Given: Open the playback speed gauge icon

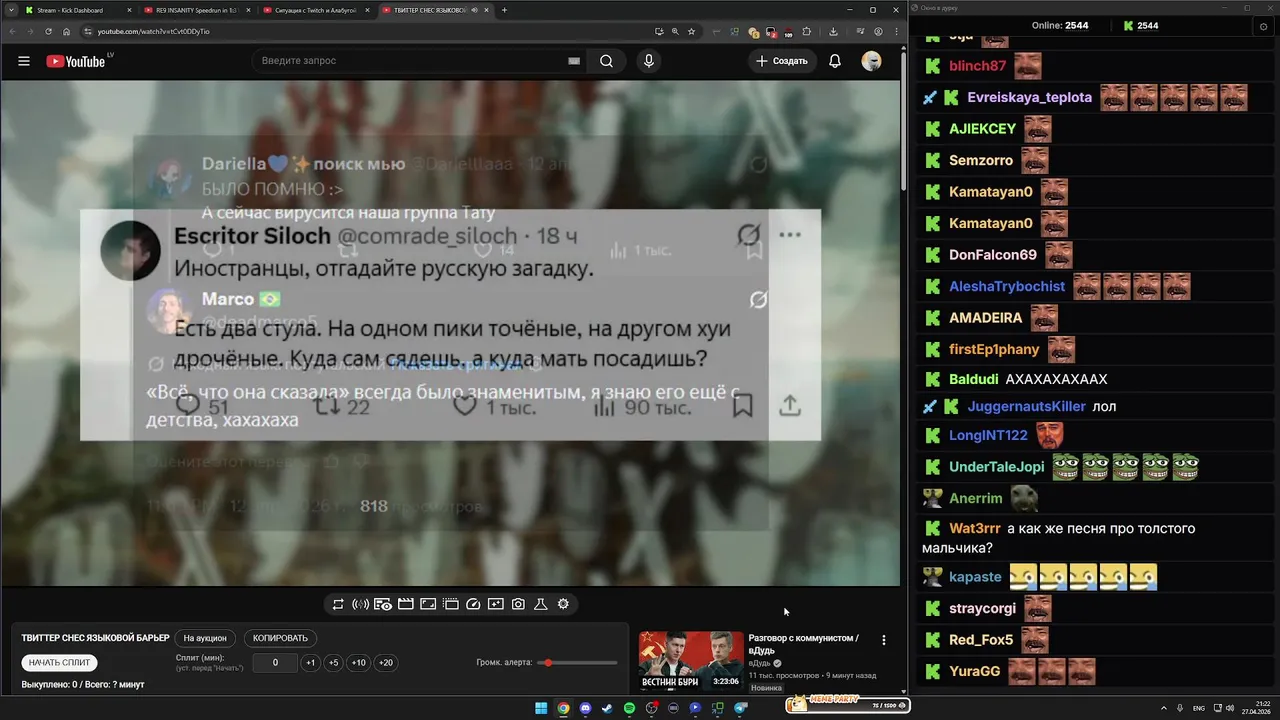Looking at the screenshot, I should click(473, 604).
